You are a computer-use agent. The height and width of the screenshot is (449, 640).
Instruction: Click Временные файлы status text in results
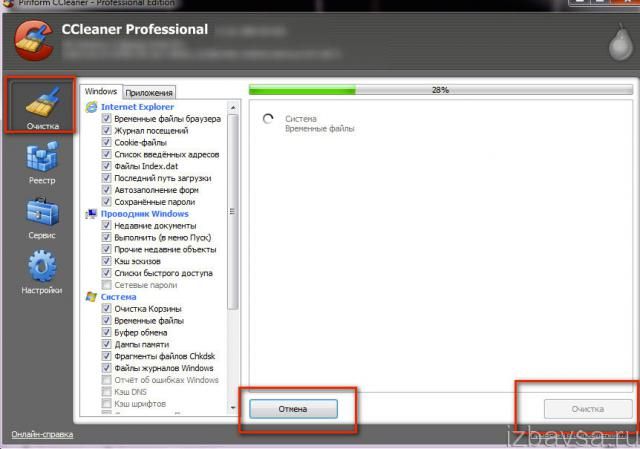coord(320,129)
